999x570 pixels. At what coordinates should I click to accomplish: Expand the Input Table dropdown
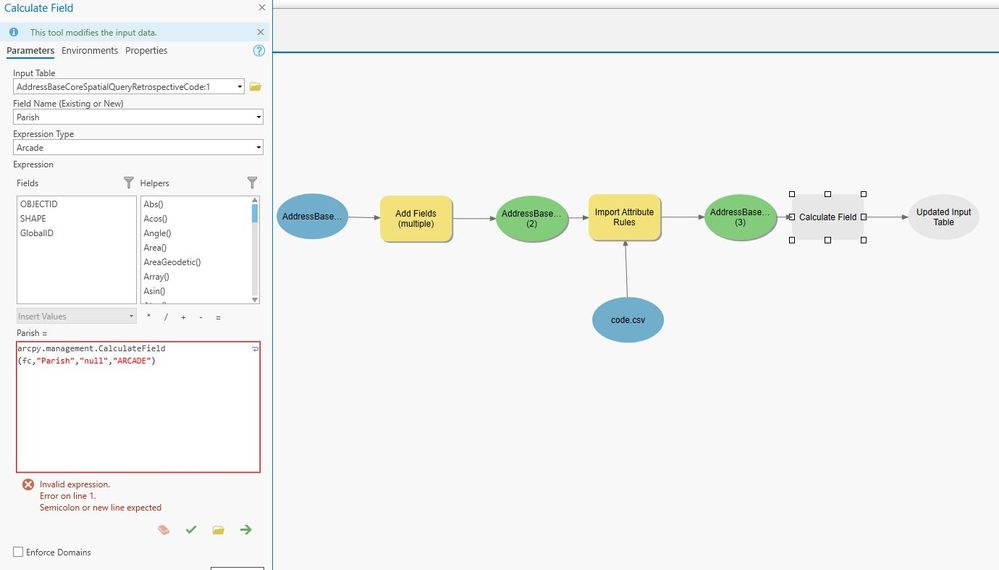pos(240,87)
